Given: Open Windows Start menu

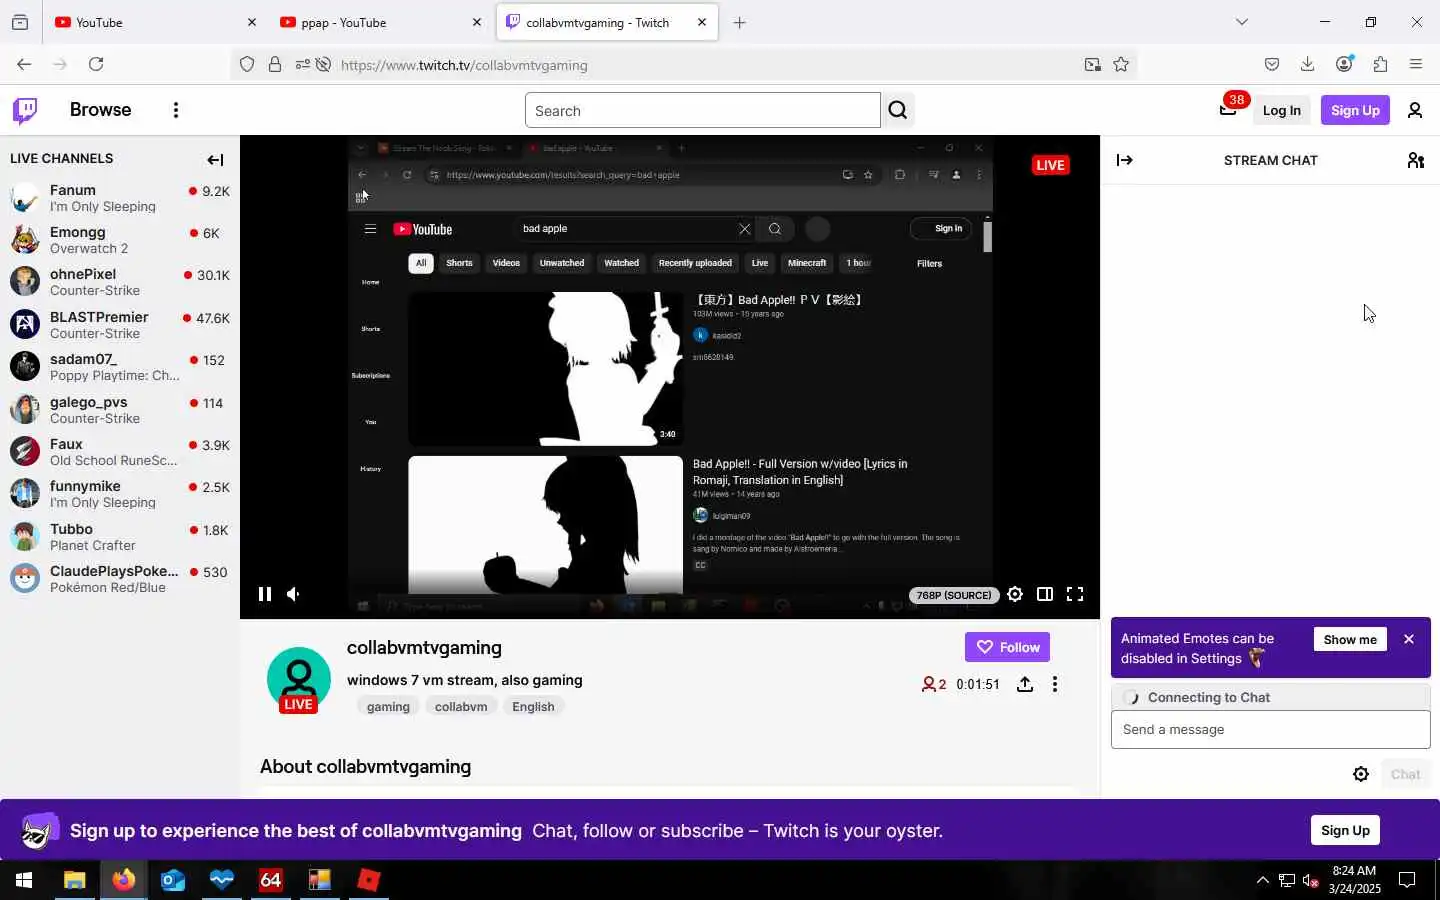Looking at the screenshot, I should (24, 880).
